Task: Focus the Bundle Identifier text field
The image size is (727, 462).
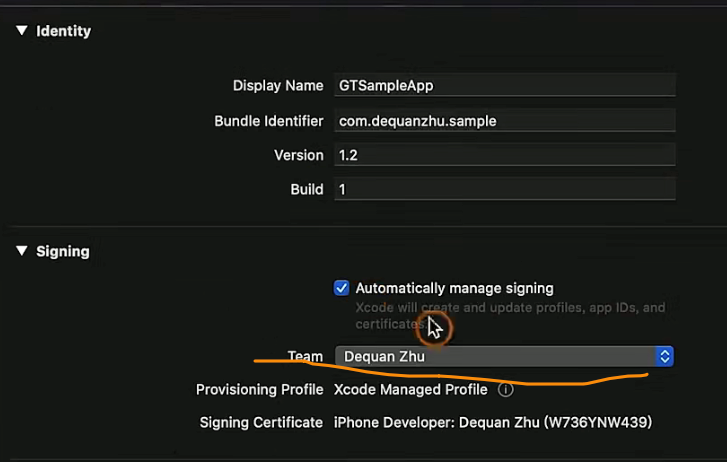Action: (505, 121)
